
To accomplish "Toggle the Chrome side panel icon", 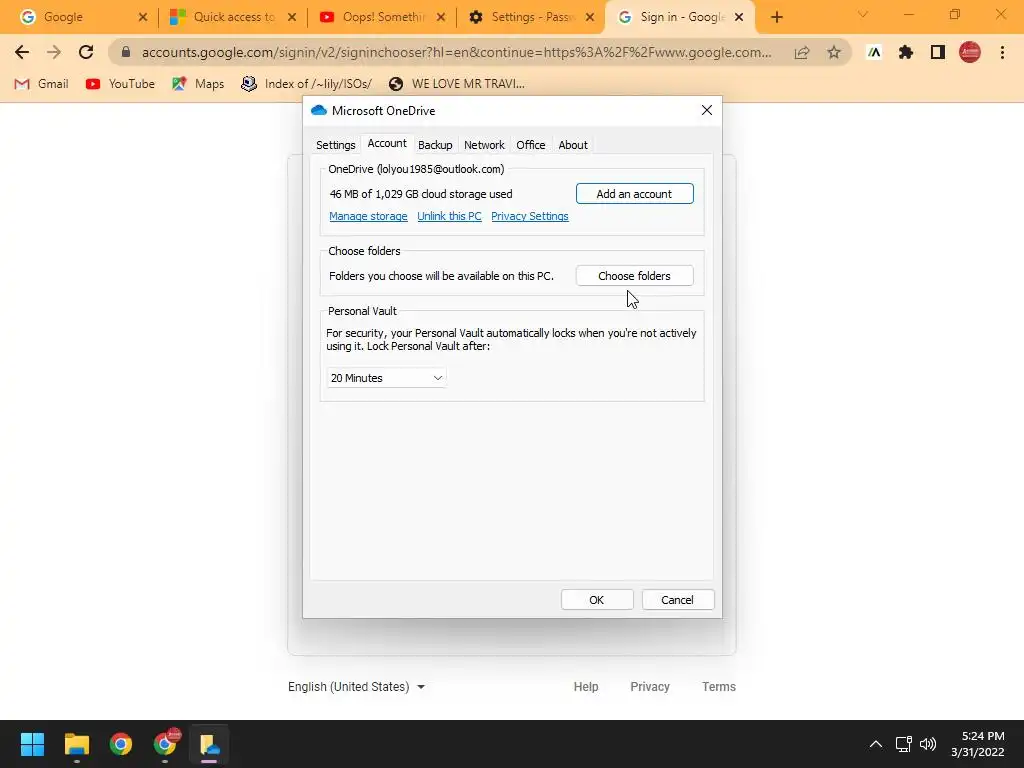I will [938, 52].
